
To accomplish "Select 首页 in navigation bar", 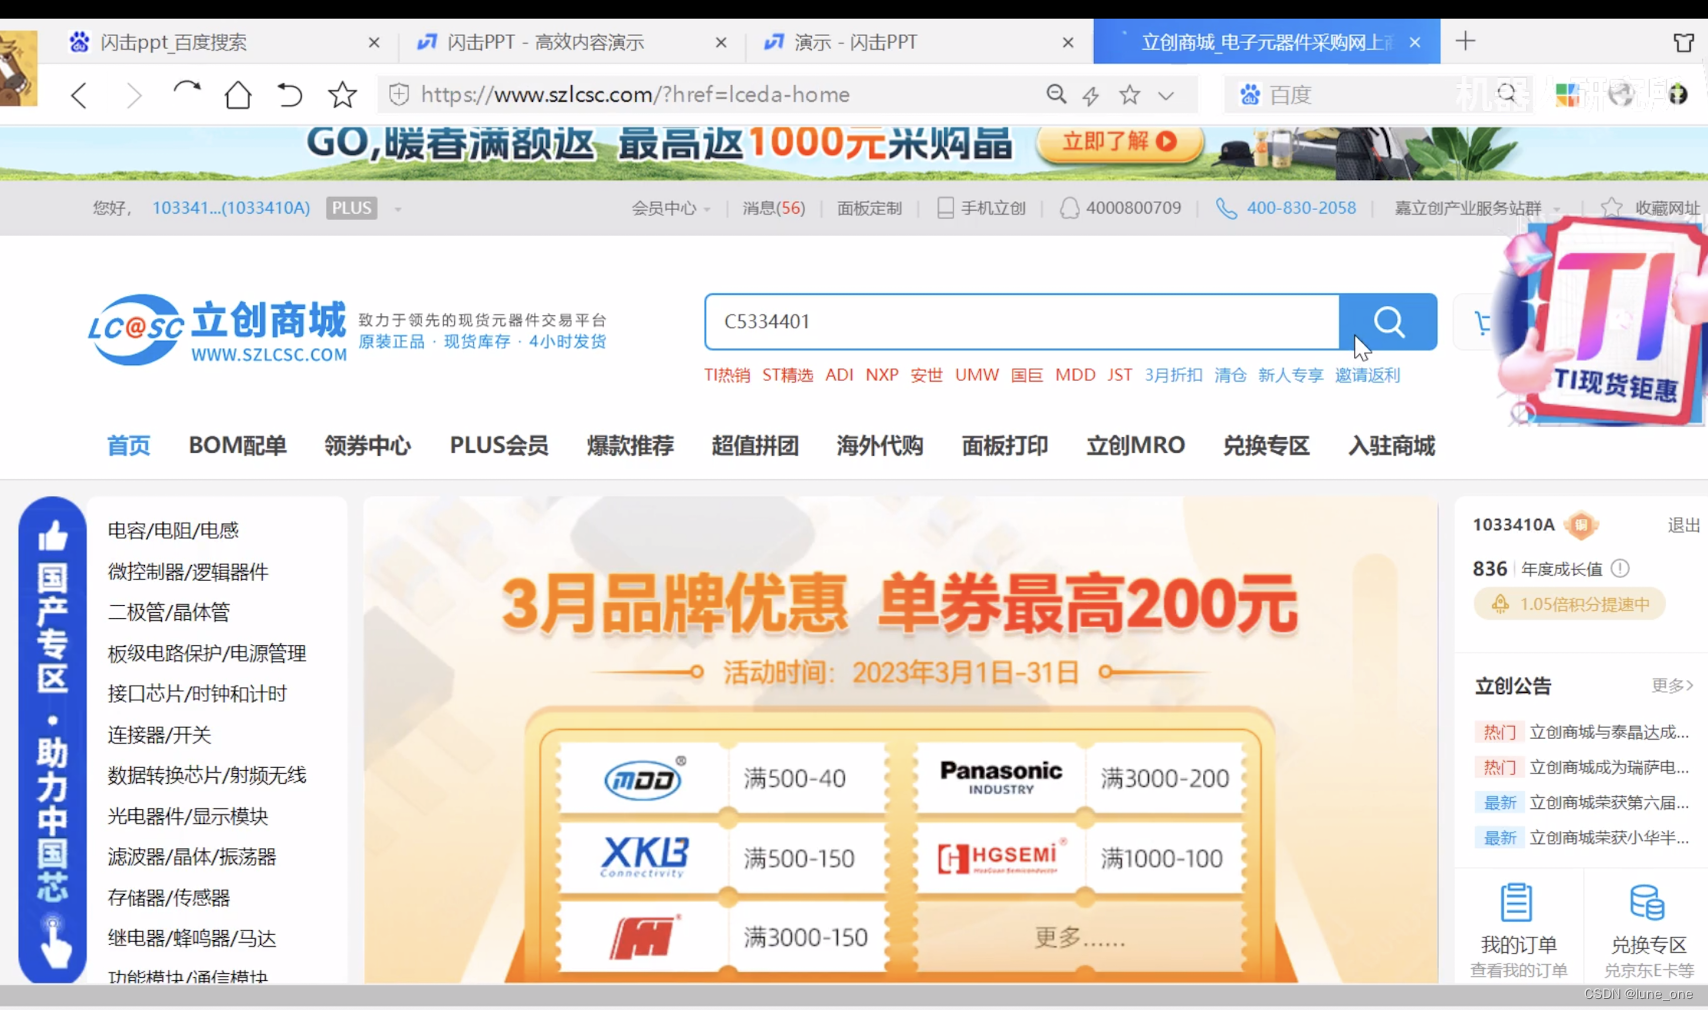I will [129, 445].
